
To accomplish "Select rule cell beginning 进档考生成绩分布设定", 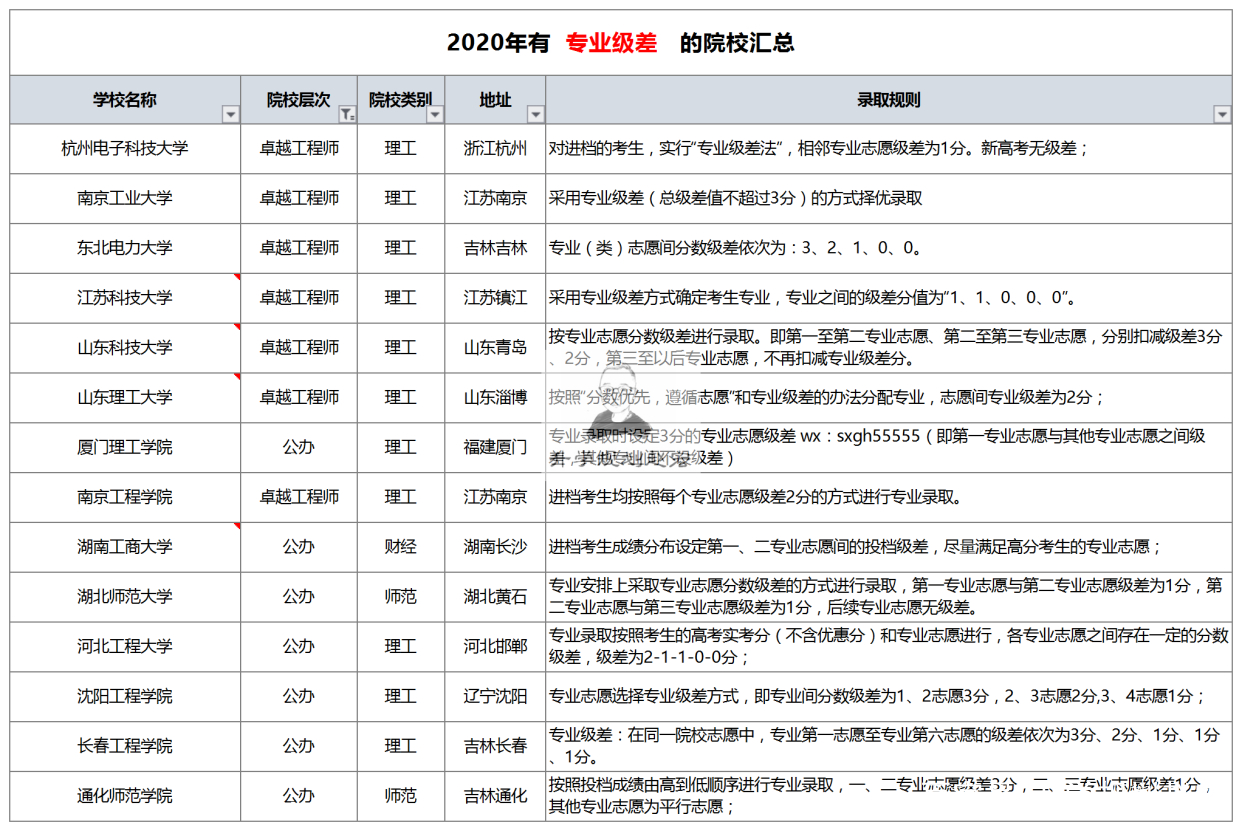I will [x=889, y=547].
